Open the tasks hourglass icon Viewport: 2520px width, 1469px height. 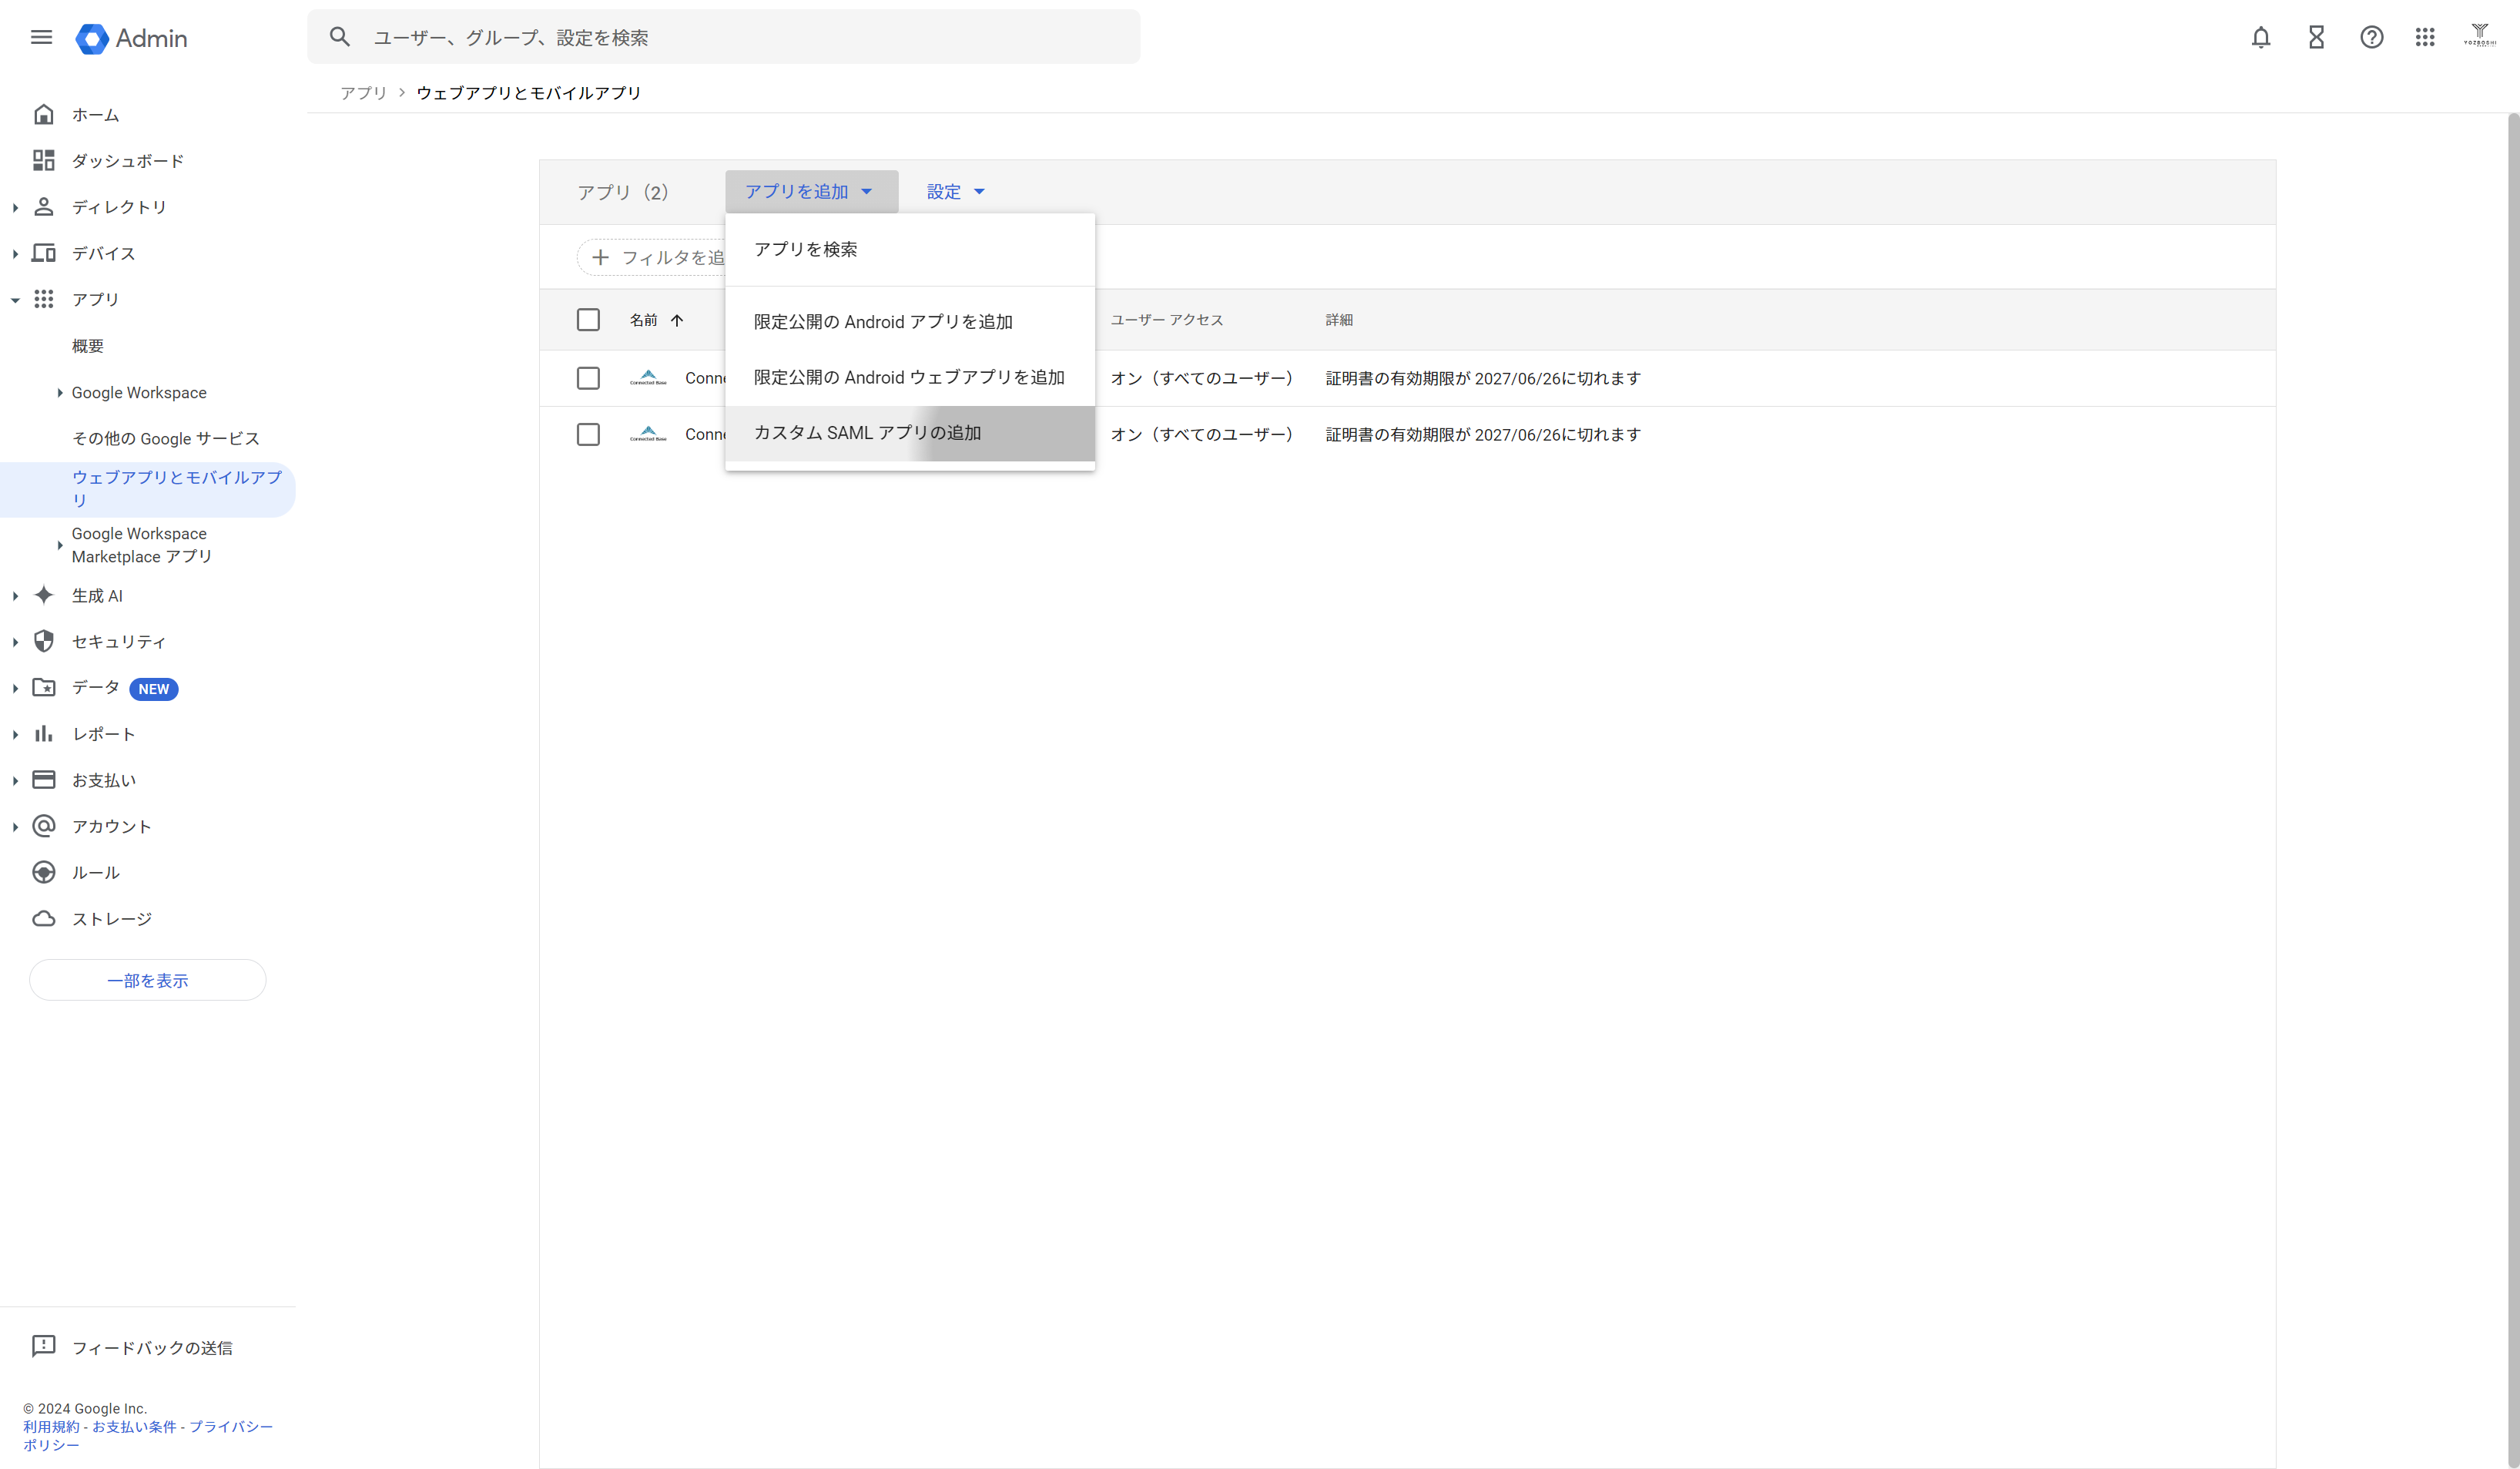pyautogui.click(x=2316, y=37)
